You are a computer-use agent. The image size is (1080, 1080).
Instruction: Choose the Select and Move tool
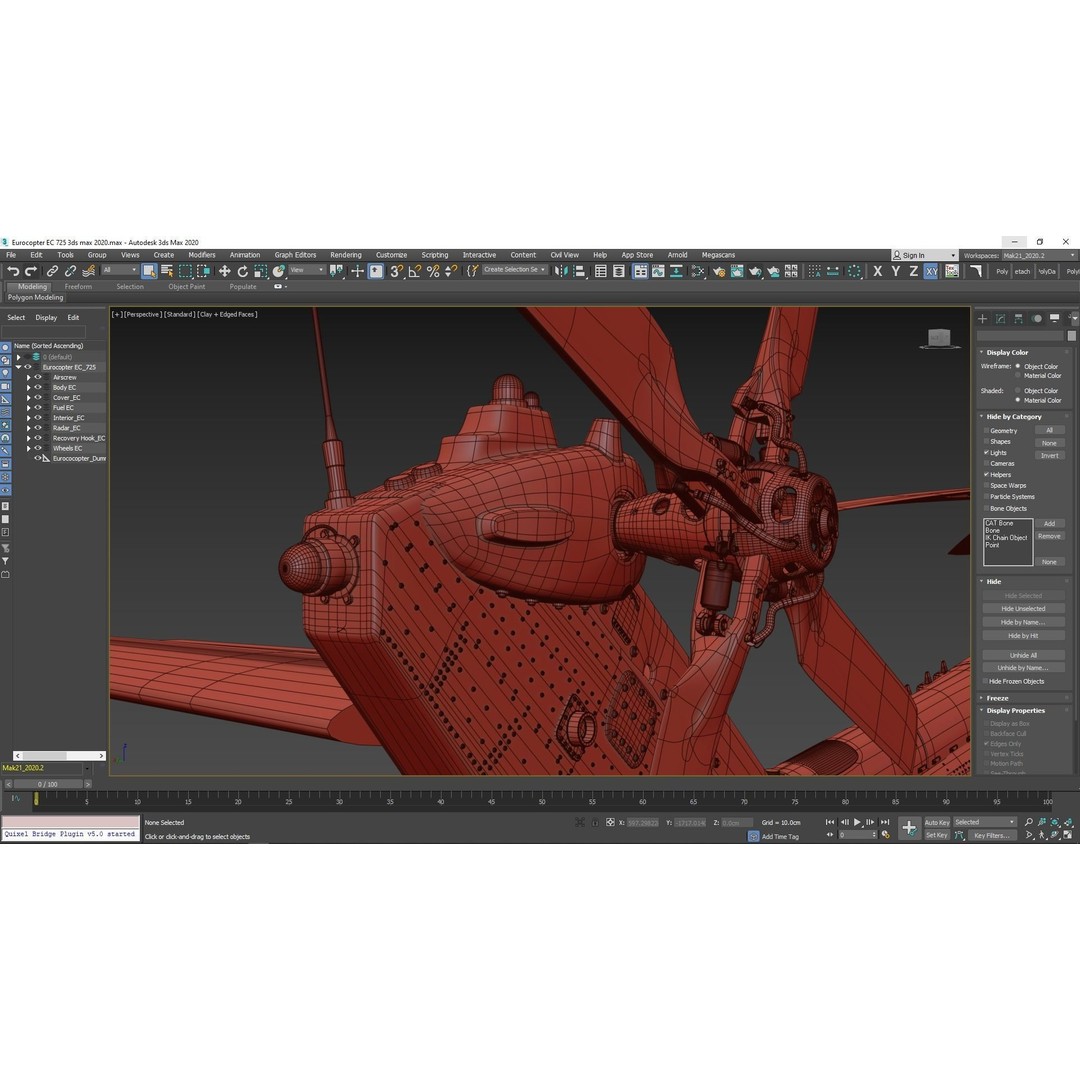tap(225, 271)
